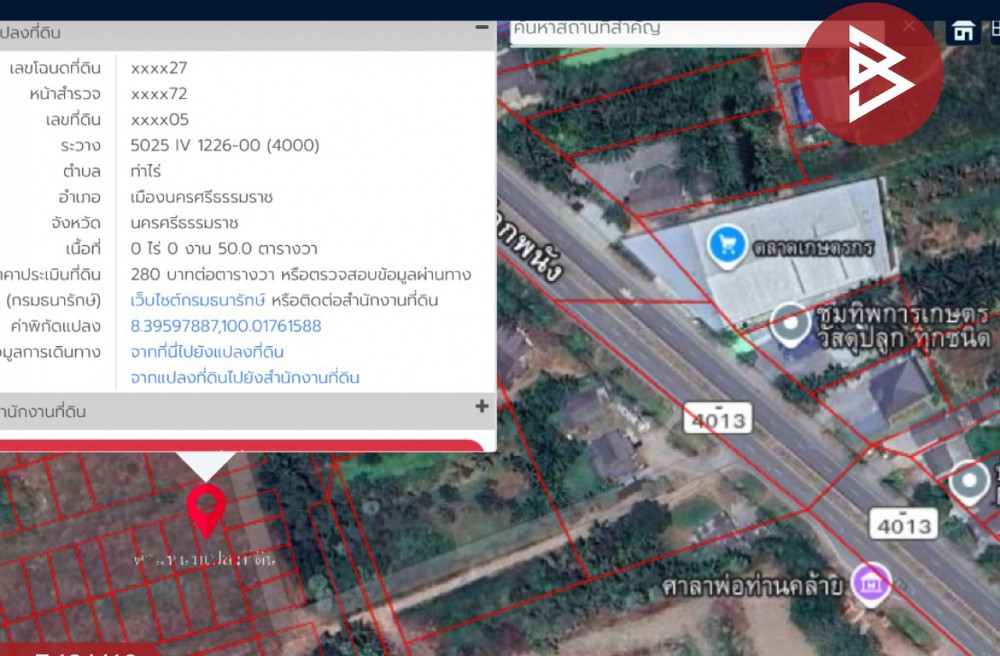Screen dimensions: 1000x656
Task: Open directions จากที่นี่ไปยังแปลงที่ดิน
Action: (207, 352)
